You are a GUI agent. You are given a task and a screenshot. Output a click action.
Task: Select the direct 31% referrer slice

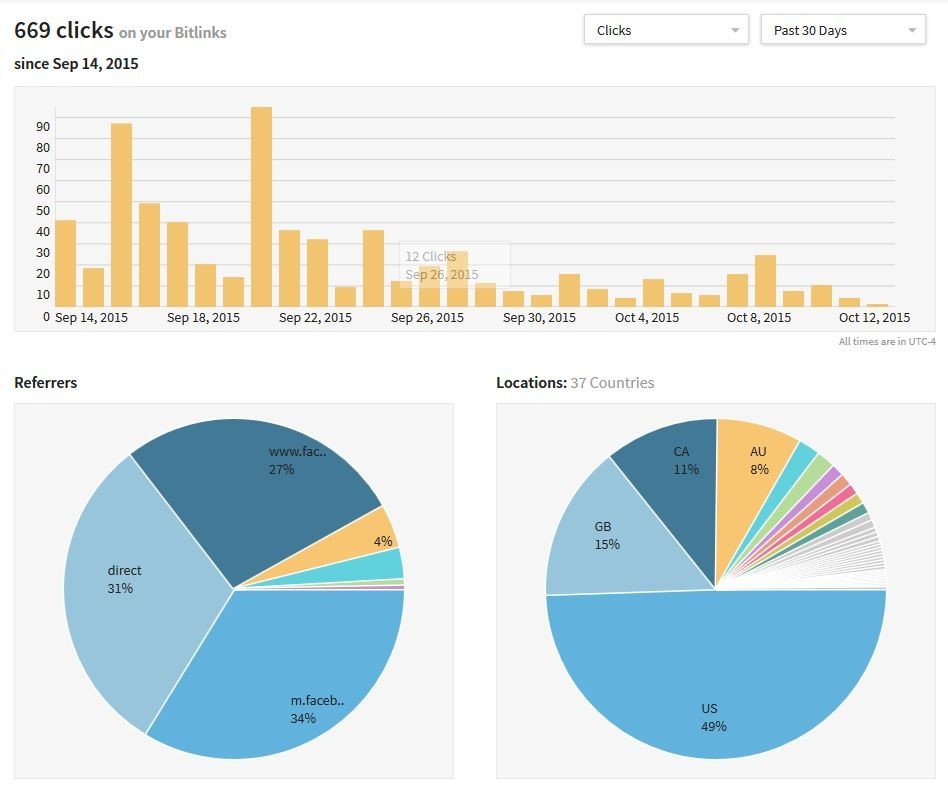tap(130, 590)
